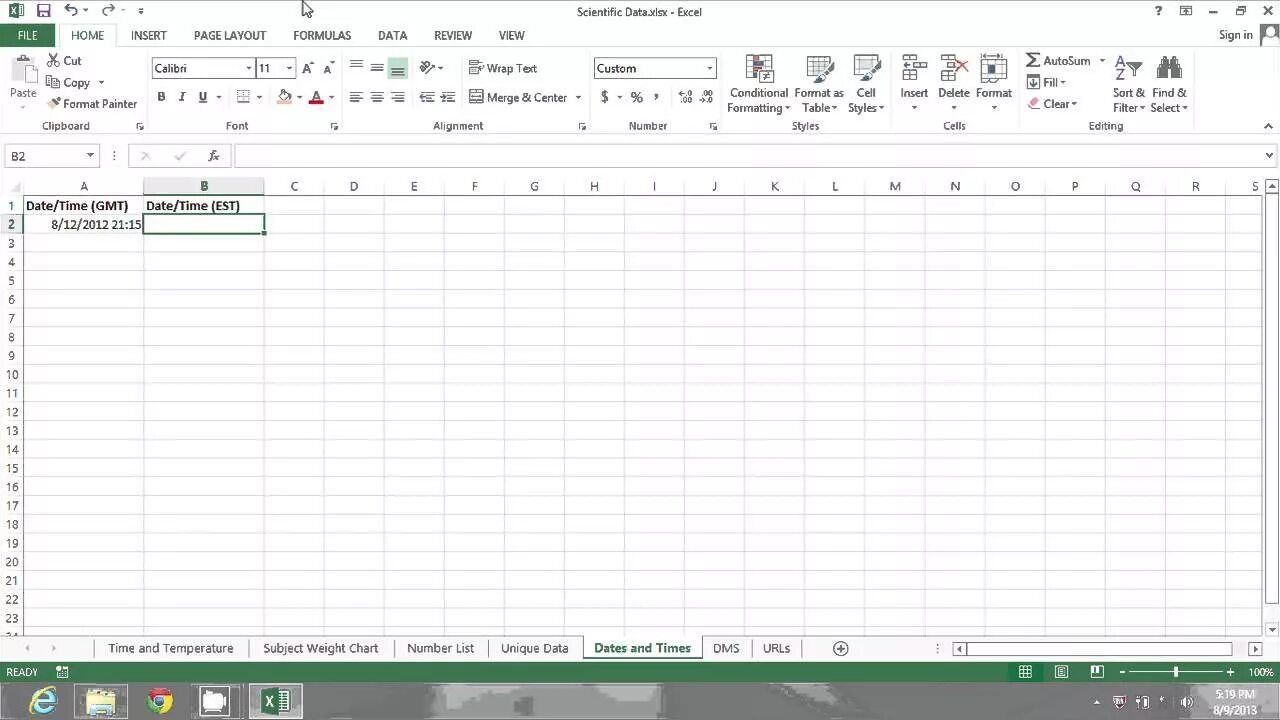Click Decrease Decimal icon
1280x720 pixels.
tap(706, 97)
